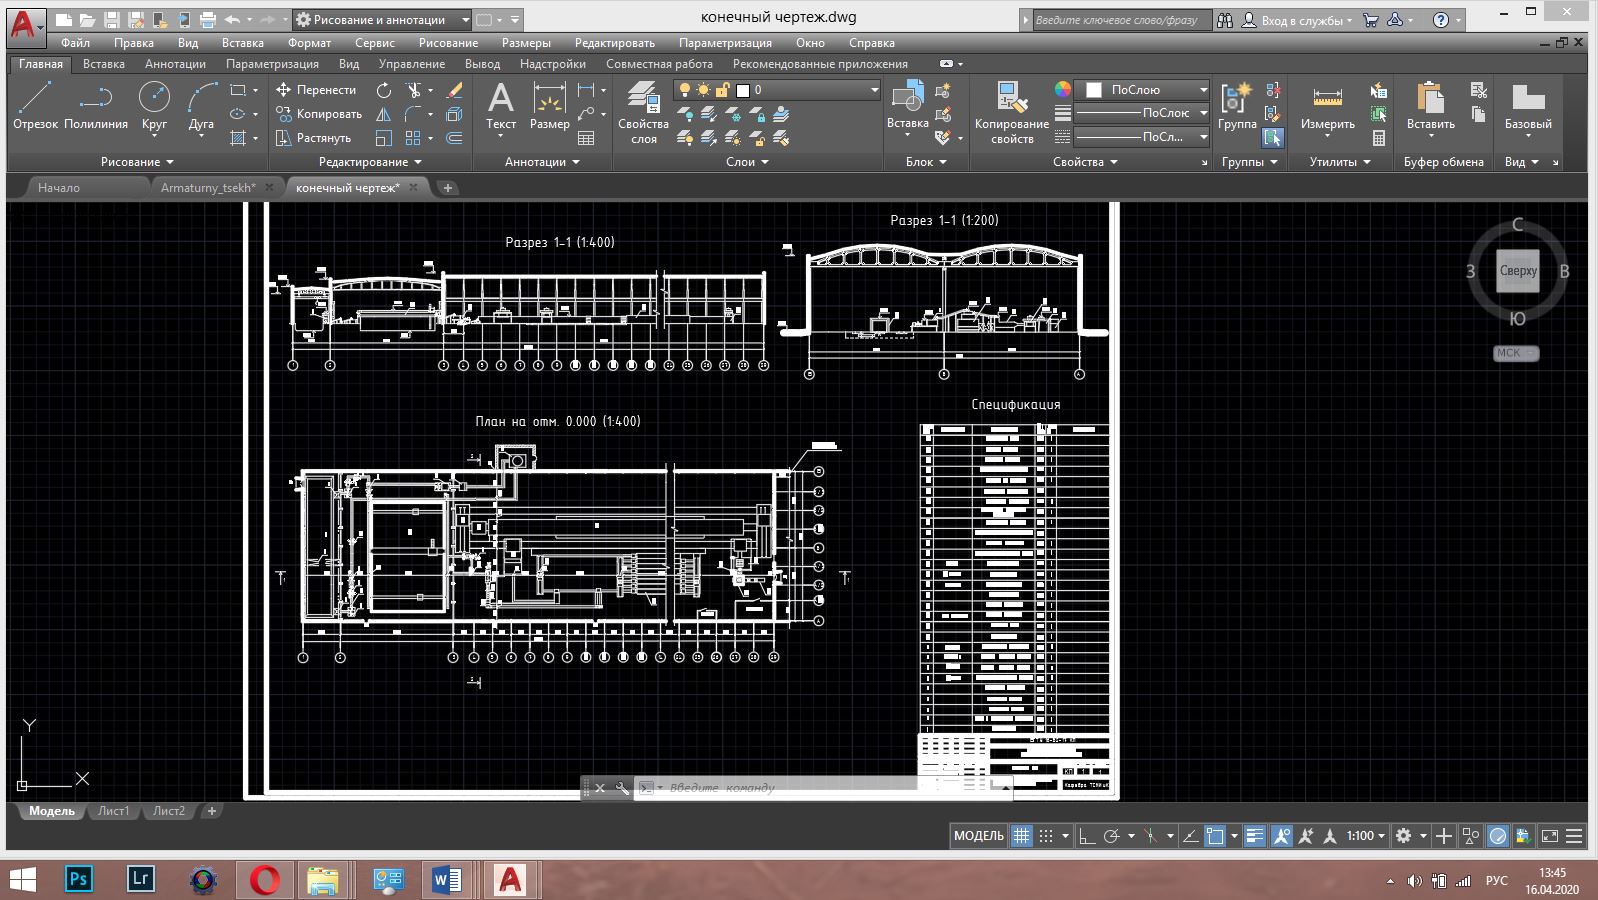Open Свойства слоя layer properties
The width and height of the screenshot is (1598, 900).
(x=643, y=112)
